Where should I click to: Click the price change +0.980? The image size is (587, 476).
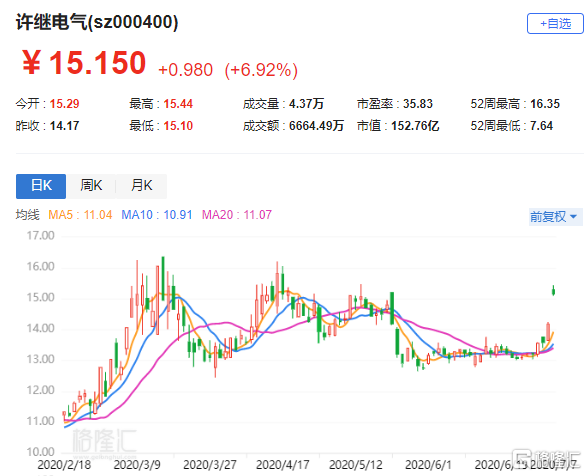click(186, 70)
